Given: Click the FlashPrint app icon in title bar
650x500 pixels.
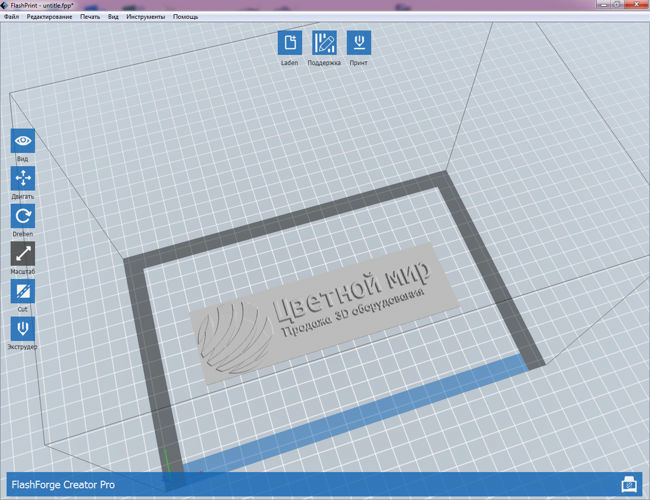Looking at the screenshot, I should [5, 5].
